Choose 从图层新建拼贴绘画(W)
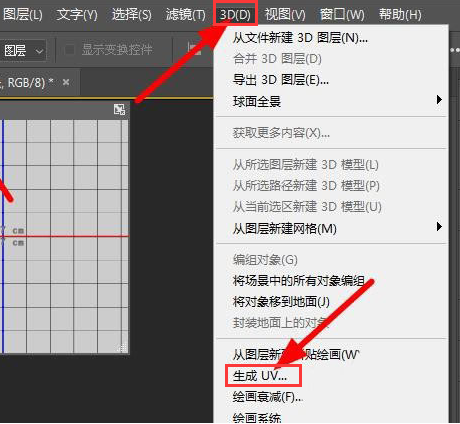 point(331,355)
